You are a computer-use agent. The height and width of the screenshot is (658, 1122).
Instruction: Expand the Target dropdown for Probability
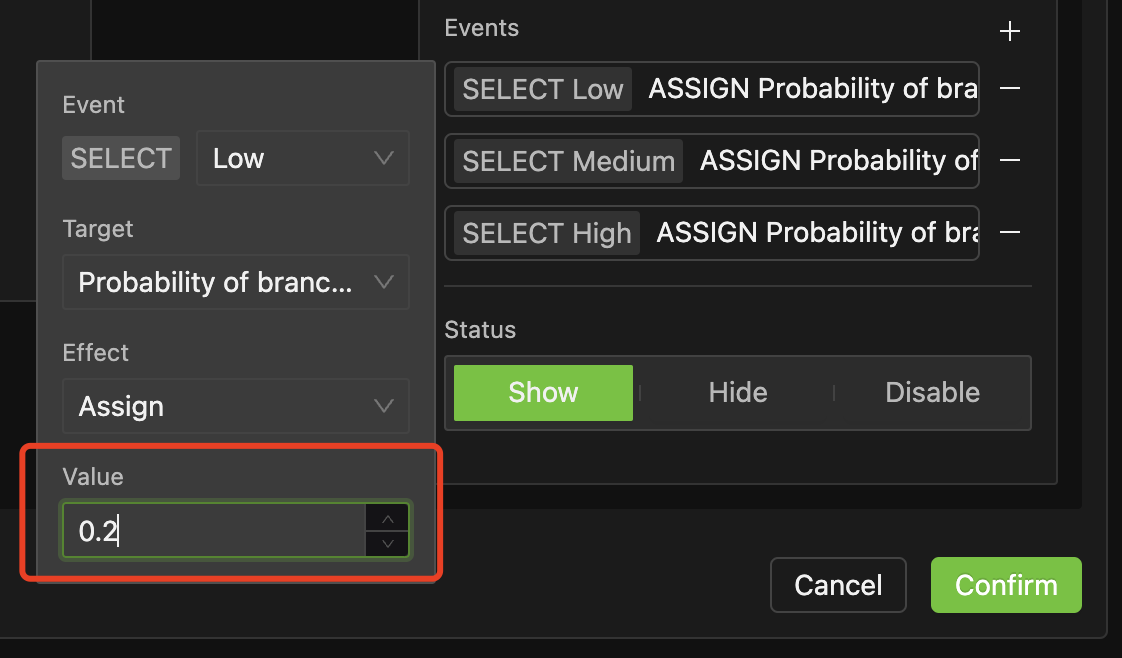[x=235, y=283]
